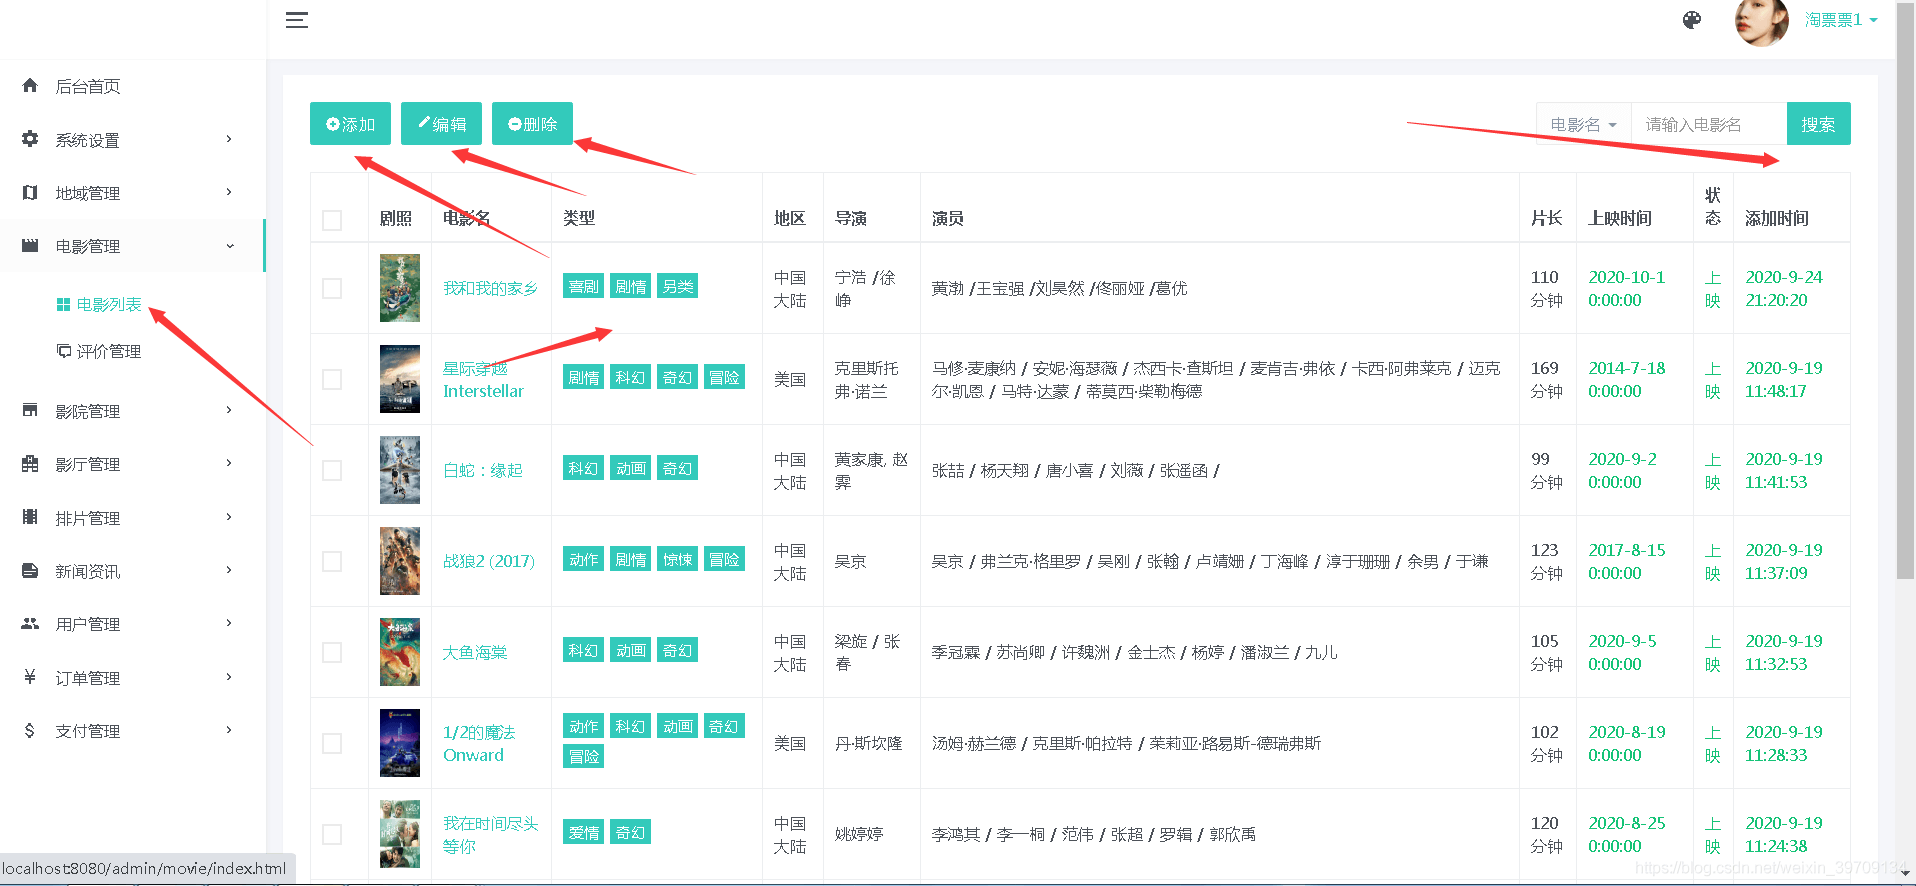Open the 大鱼海棠 movie link
The height and width of the screenshot is (886, 1916).
pos(475,652)
